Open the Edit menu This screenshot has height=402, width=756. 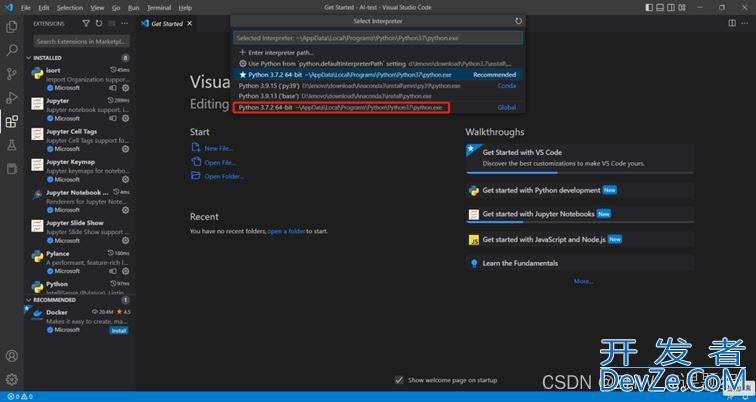43,8
